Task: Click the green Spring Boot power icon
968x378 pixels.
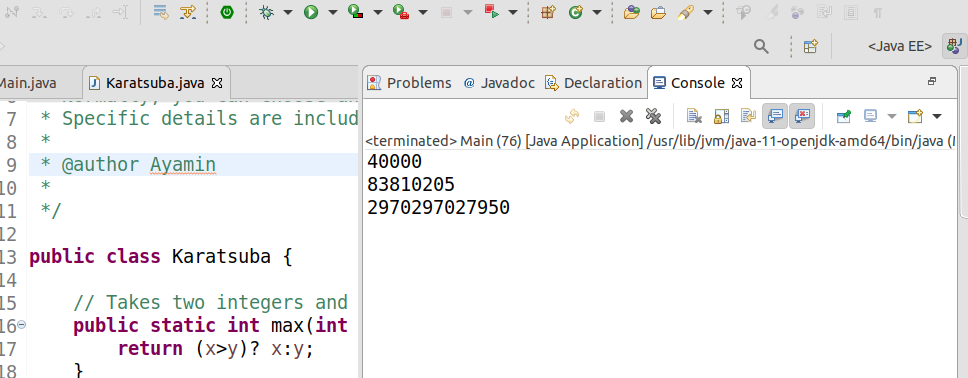Action: 227,12
